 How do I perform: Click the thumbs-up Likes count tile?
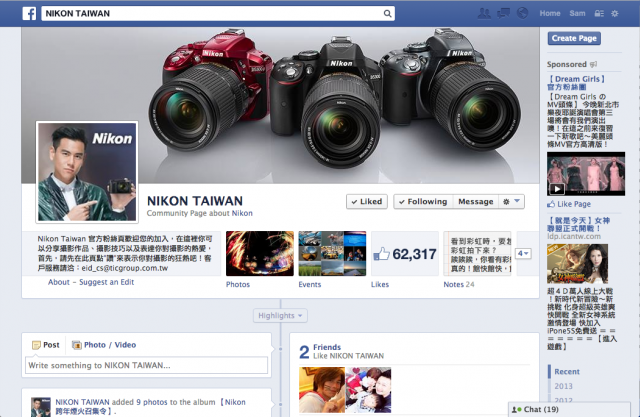405,254
